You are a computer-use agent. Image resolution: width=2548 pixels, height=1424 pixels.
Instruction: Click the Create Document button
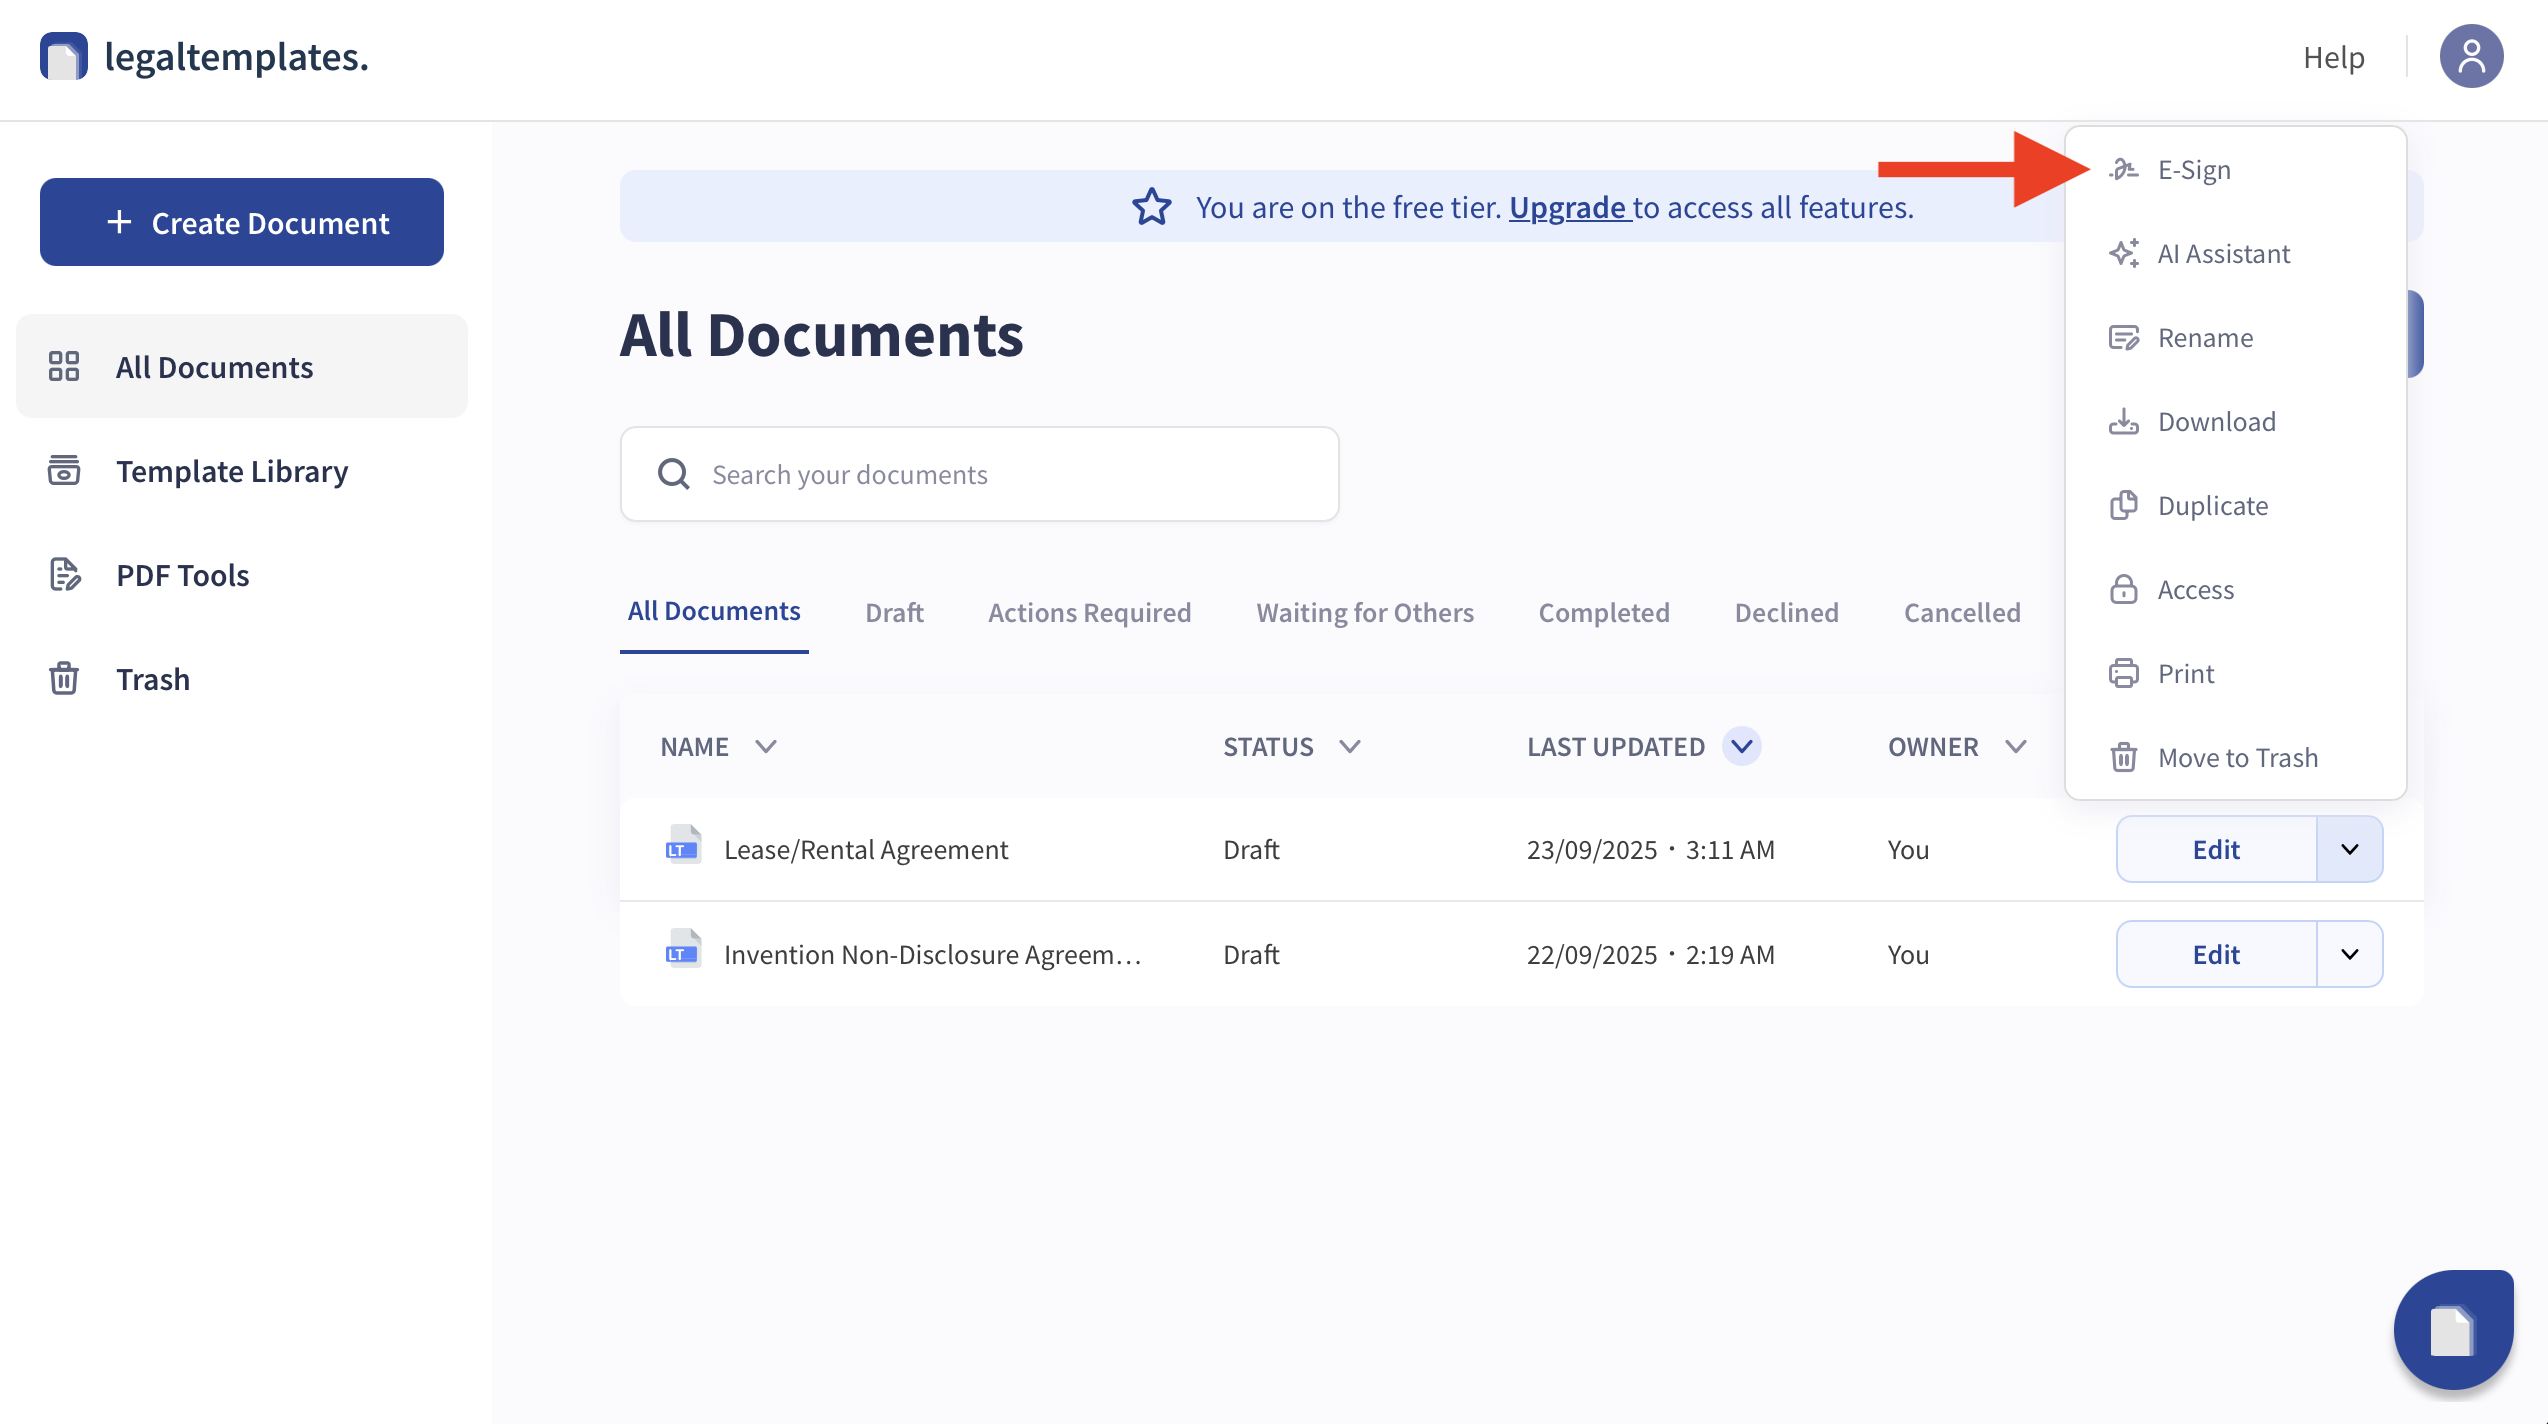tap(242, 222)
